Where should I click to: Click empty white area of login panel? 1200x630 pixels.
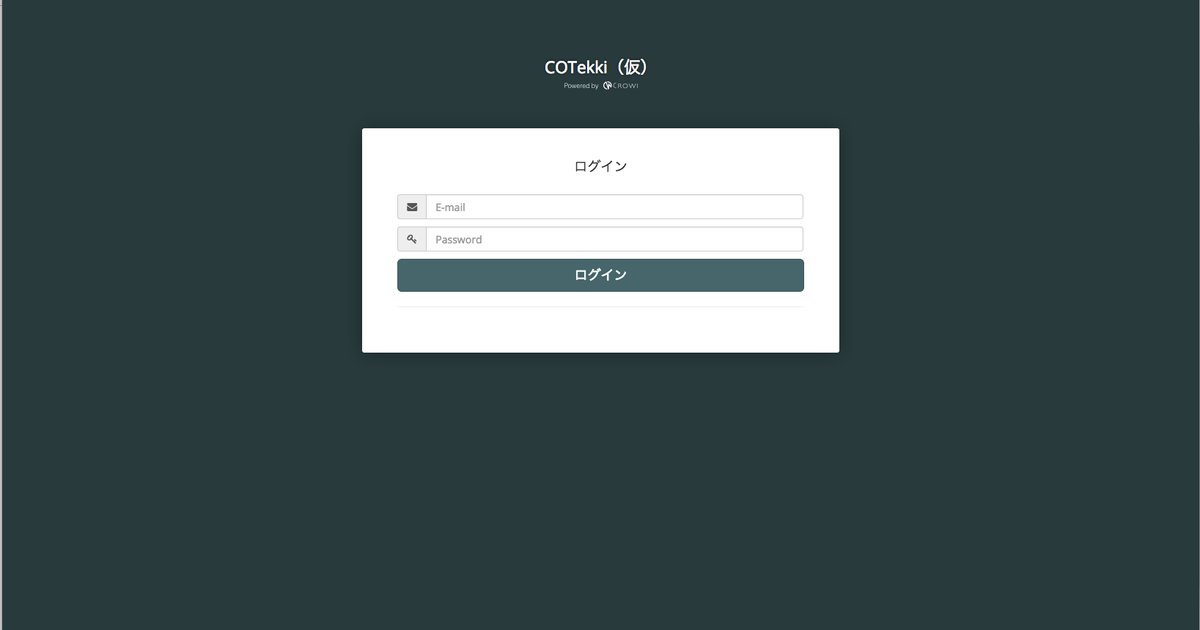600,331
